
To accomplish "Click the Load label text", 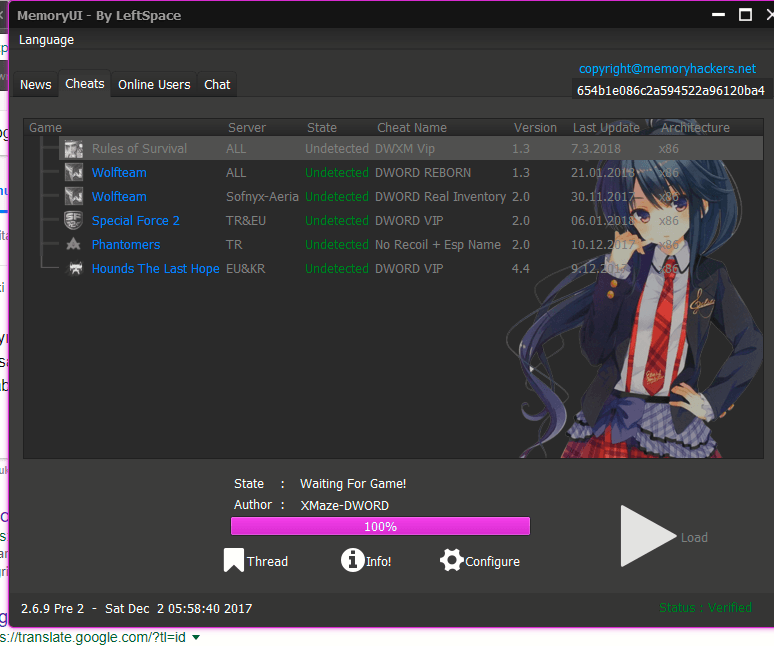I will 694,537.
